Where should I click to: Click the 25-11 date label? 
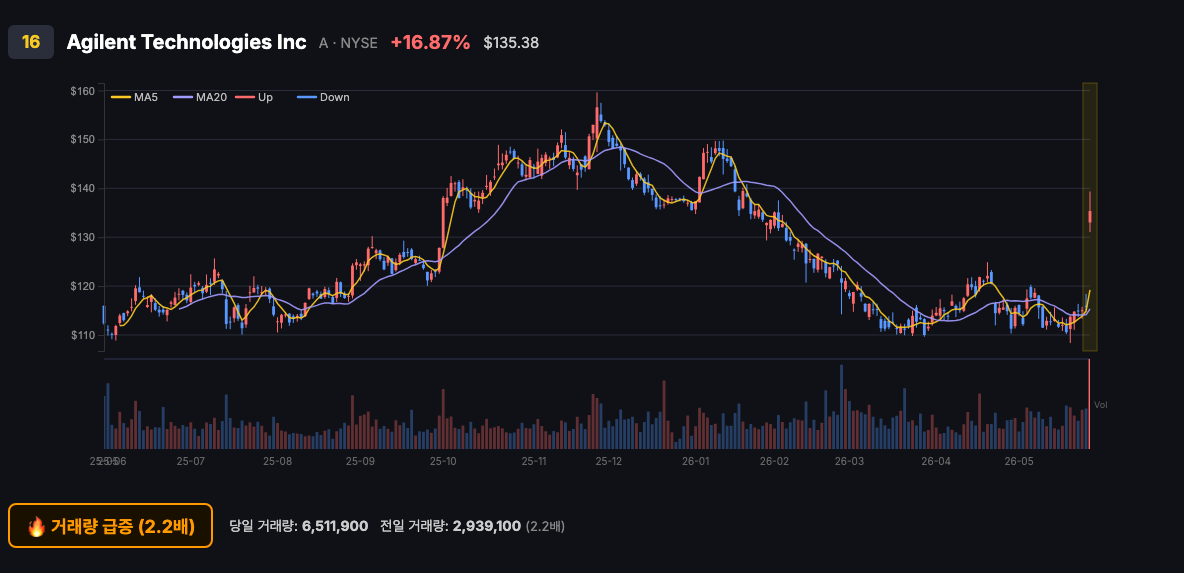tap(534, 461)
